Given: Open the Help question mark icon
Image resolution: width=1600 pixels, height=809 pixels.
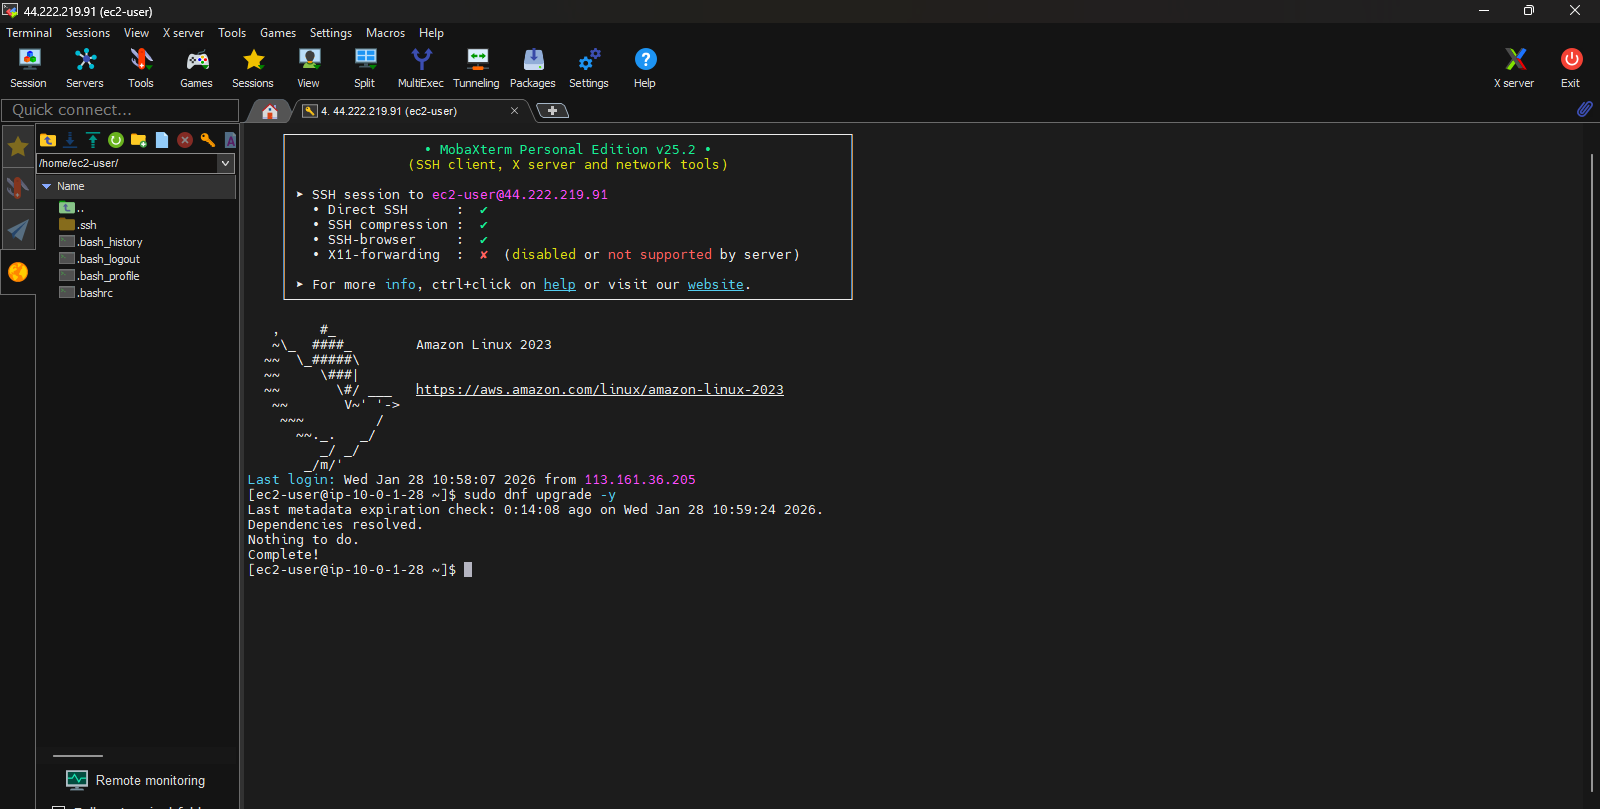Looking at the screenshot, I should click(x=645, y=68).
